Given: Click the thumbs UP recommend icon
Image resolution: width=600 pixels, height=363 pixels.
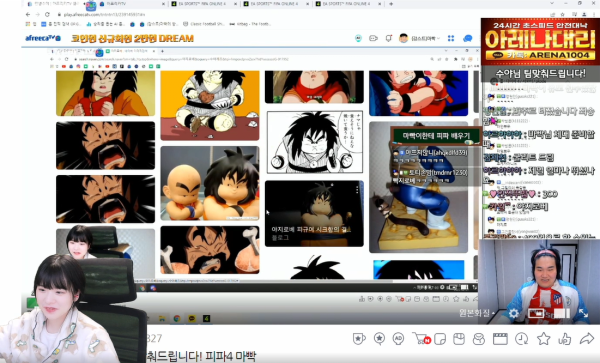Looking at the screenshot, I should tap(565, 339).
